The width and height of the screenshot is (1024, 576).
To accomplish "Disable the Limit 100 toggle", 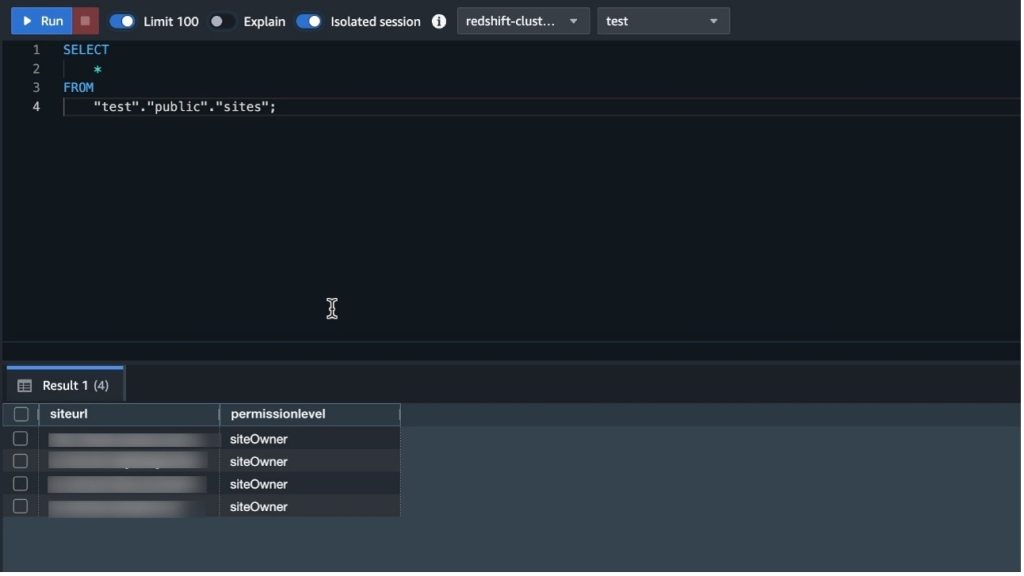I will click(x=122, y=20).
